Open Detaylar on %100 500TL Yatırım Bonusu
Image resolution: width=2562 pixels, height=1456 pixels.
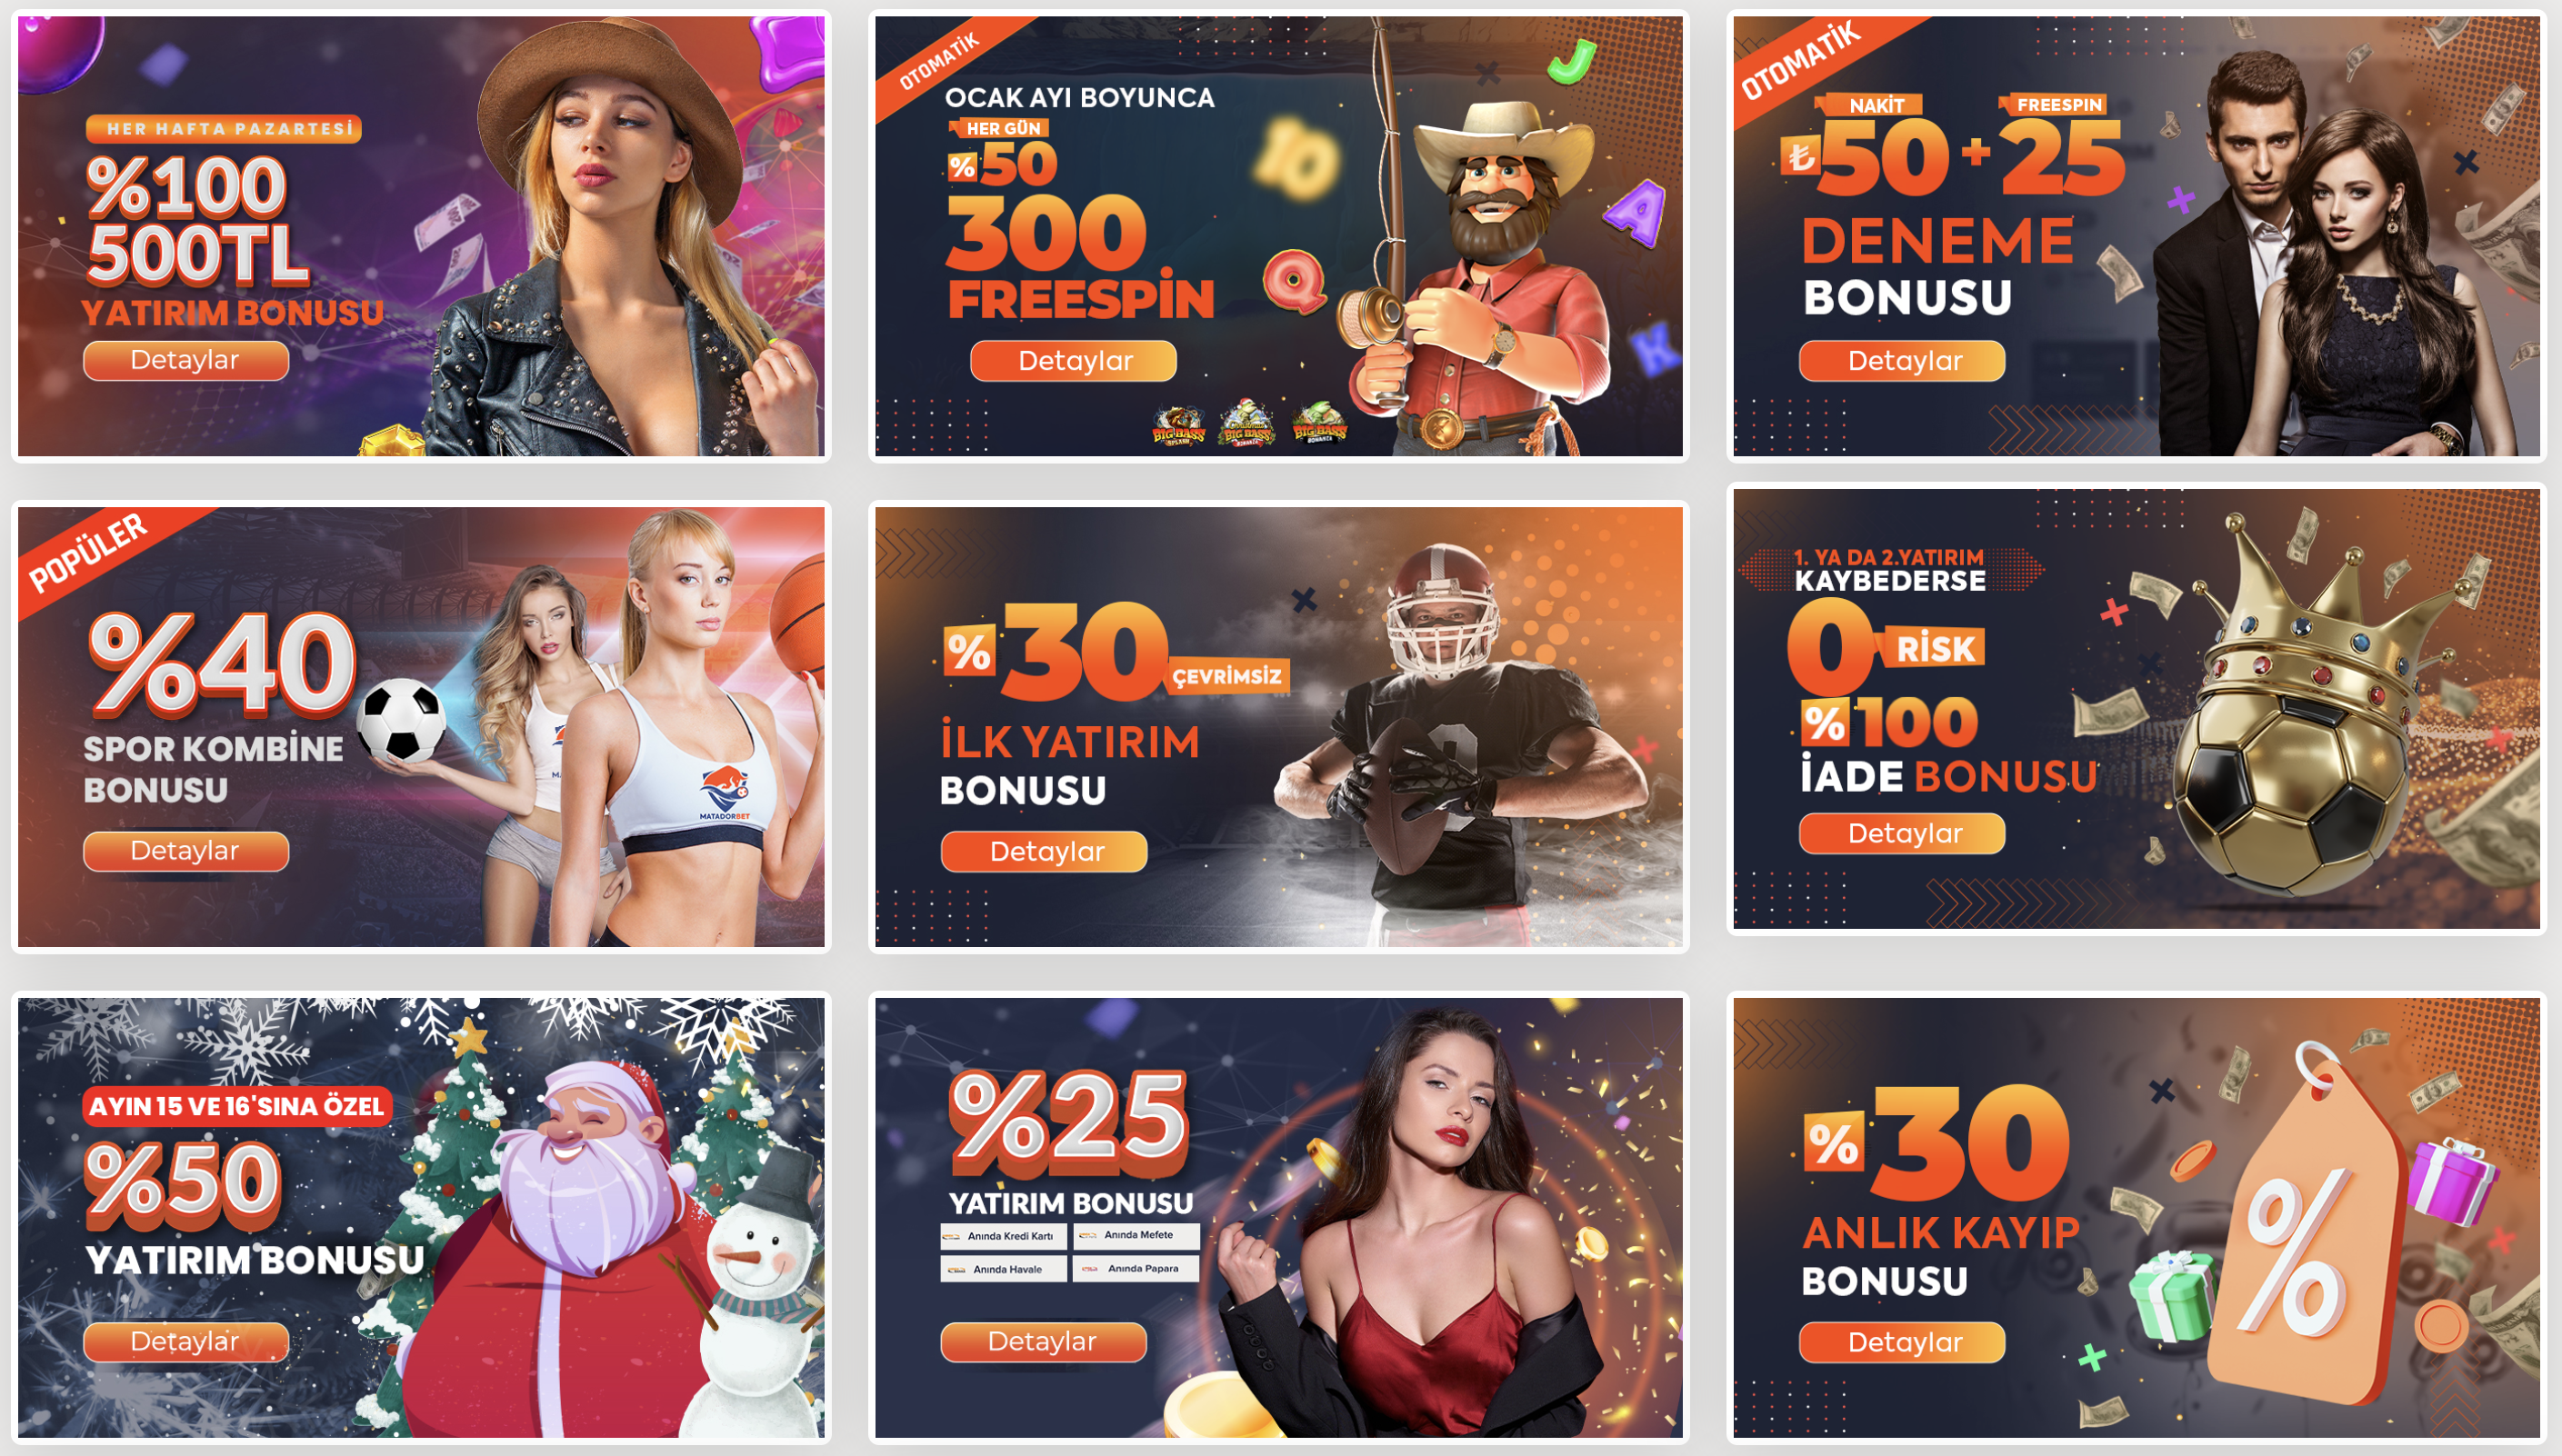(x=186, y=360)
